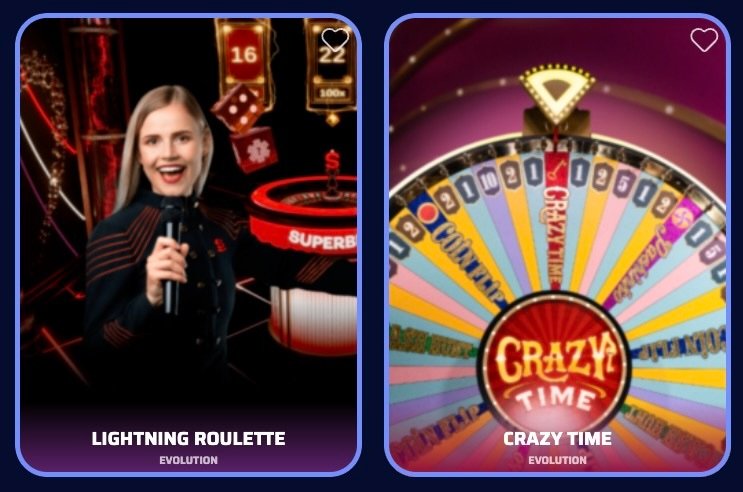
Task: Click the 100x multiplier label
Action: (x=331, y=93)
